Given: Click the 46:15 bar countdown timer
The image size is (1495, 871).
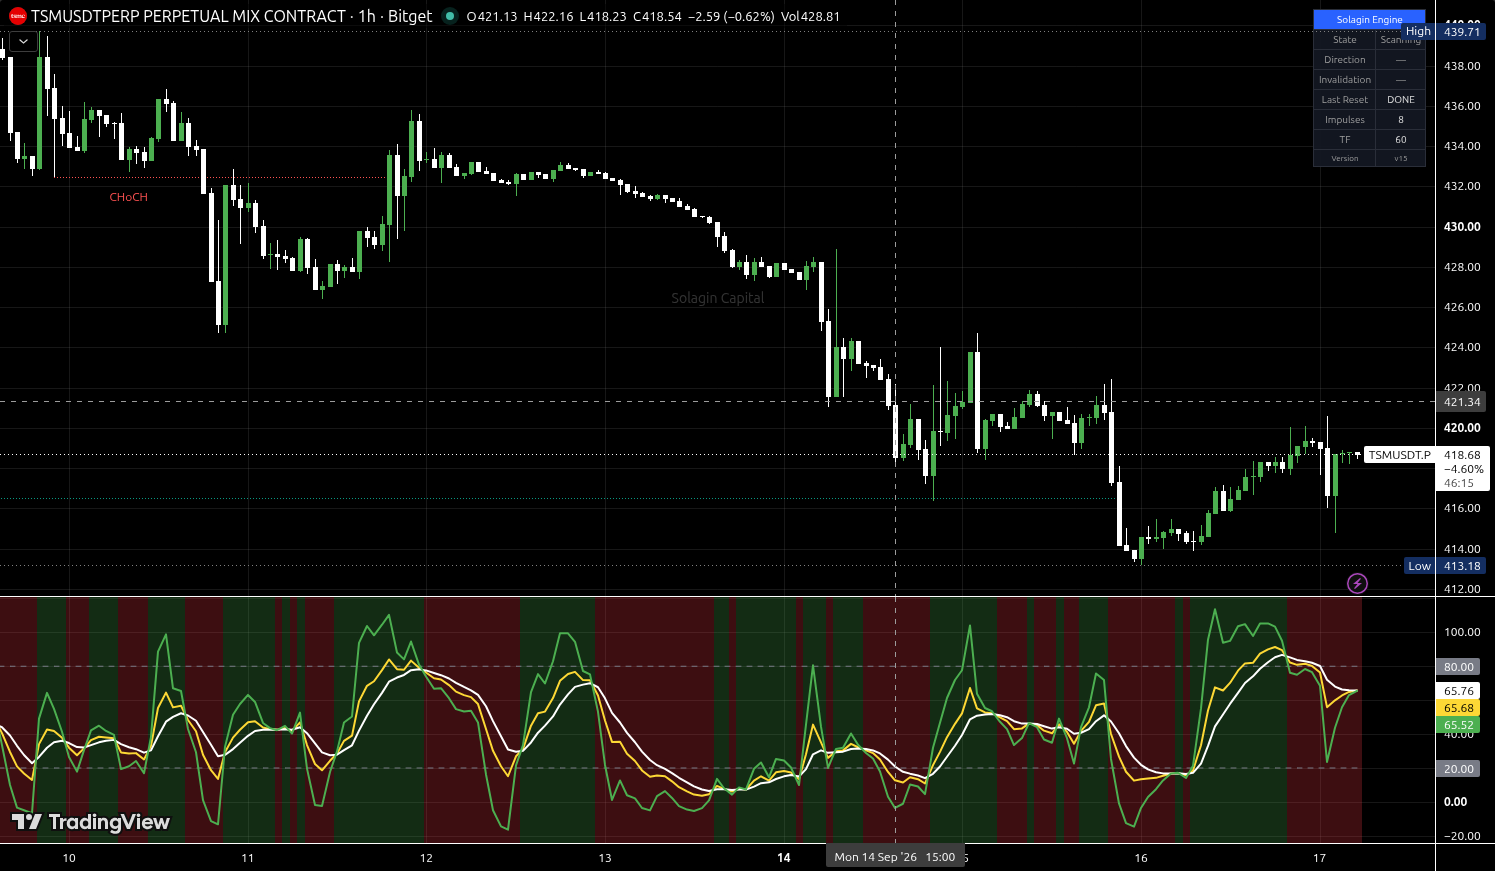Looking at the screenshot, I should tap(1459, 483).
